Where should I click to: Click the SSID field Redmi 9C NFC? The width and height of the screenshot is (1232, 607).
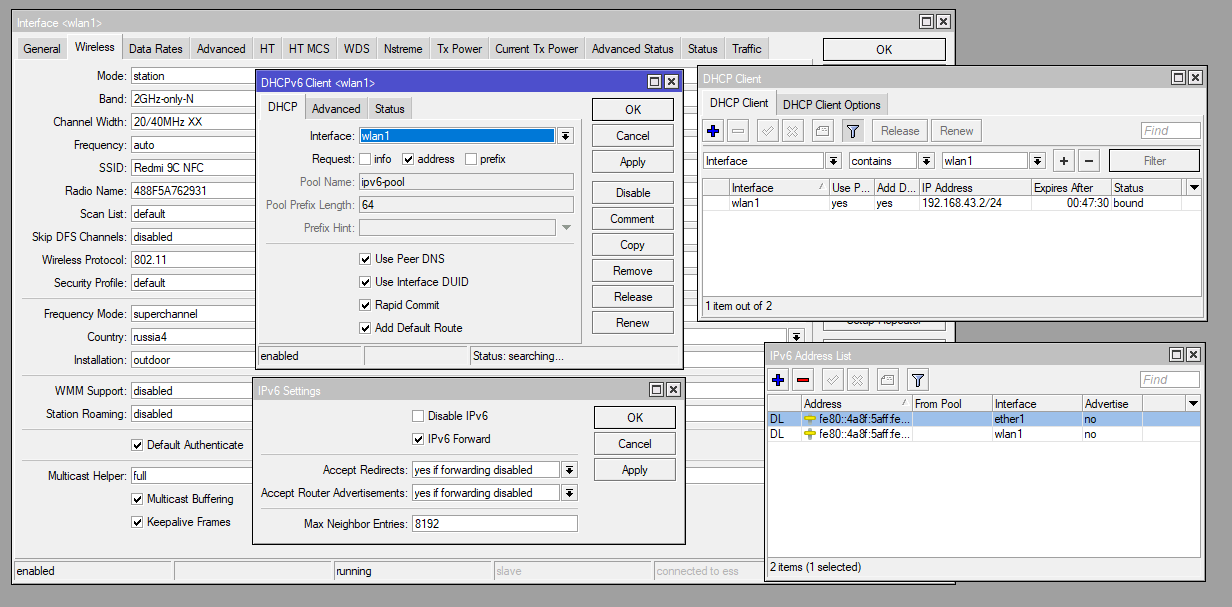pos(191,168)
